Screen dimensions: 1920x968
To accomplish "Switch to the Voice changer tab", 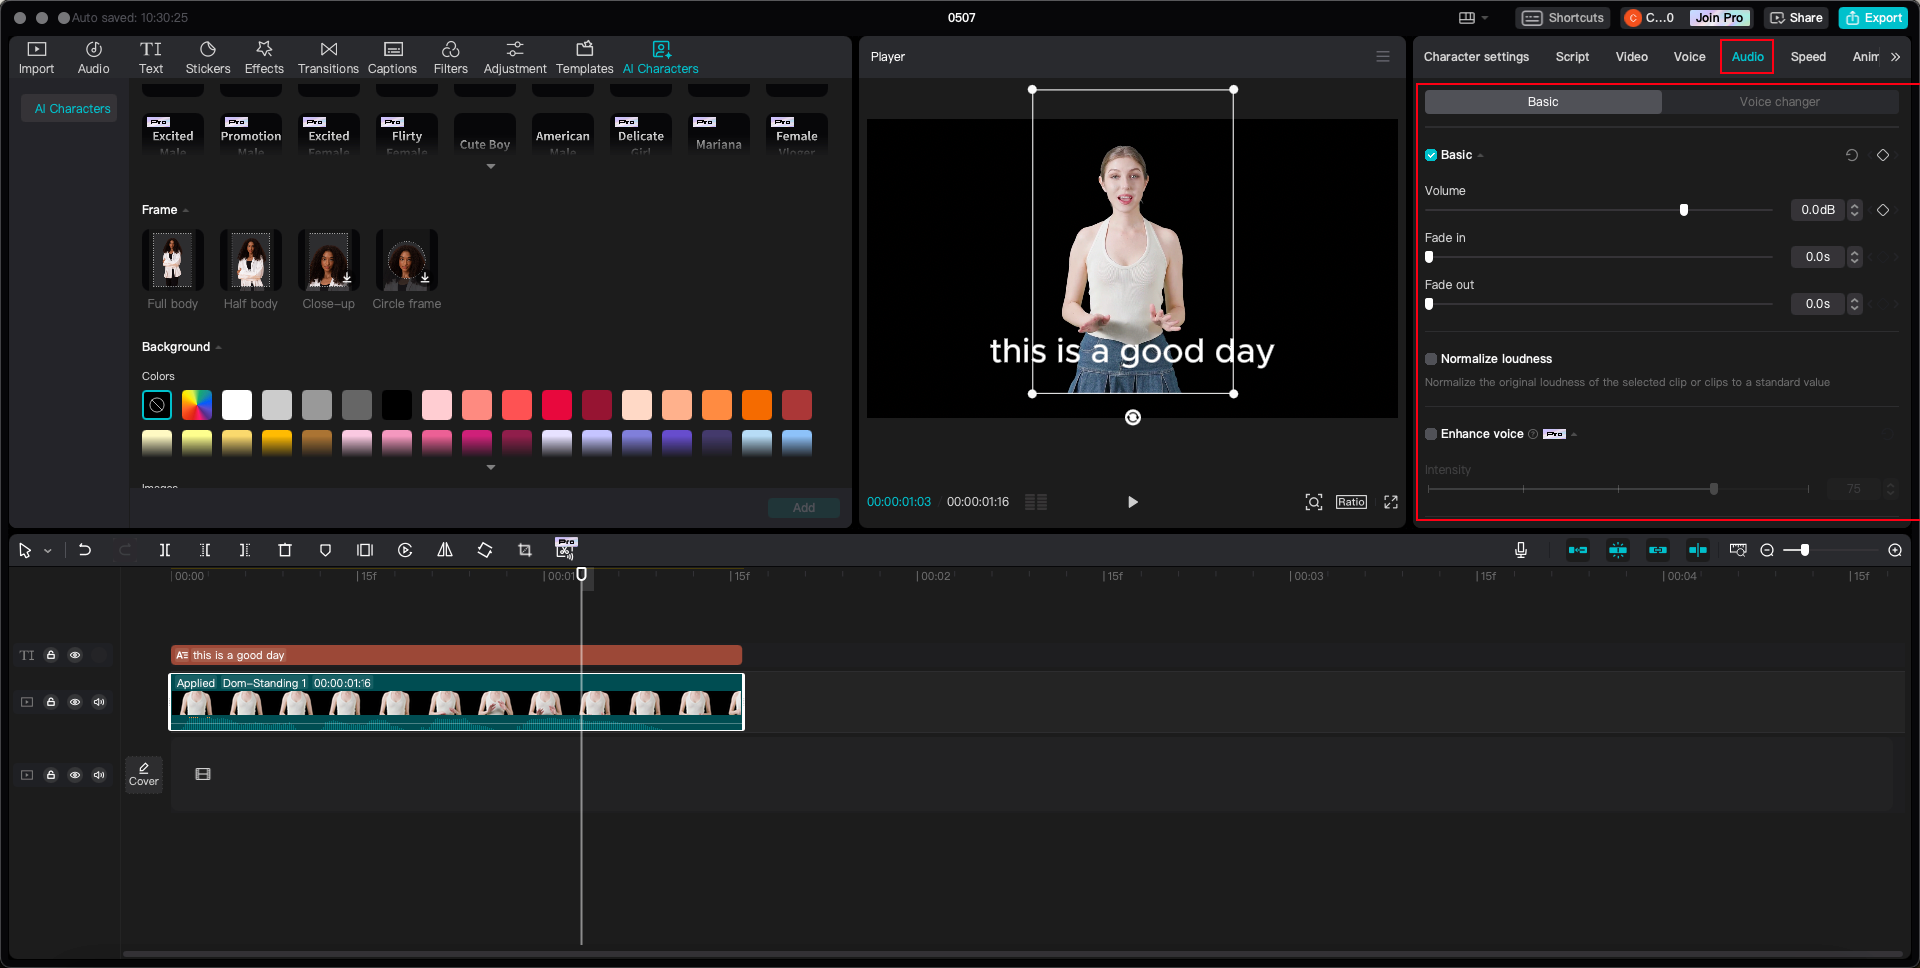I will coord(1780,101).
